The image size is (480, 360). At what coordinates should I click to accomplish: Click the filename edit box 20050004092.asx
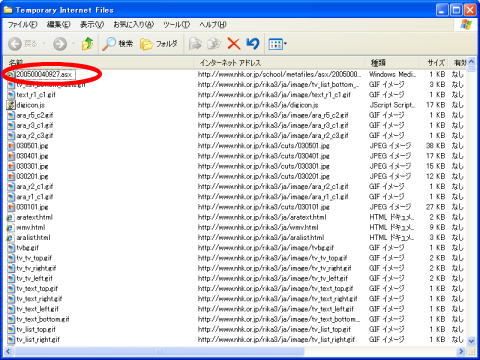(x=46, y=74)
